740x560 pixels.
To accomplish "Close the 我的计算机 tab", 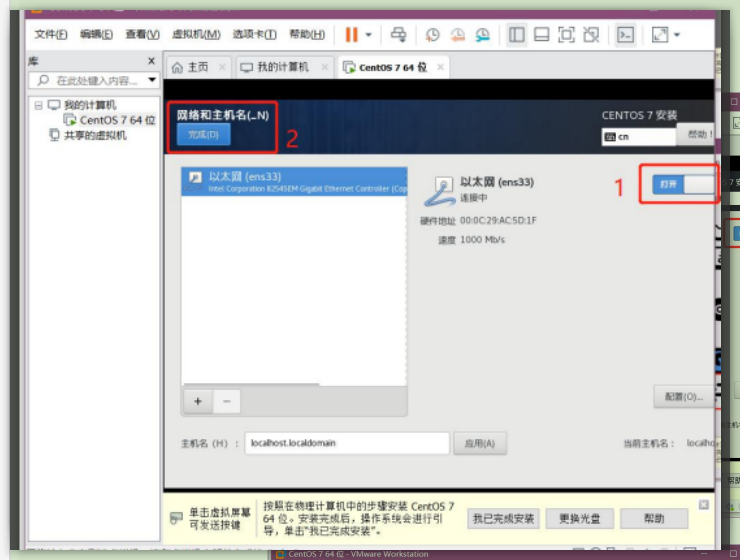I will (x=325, y=67).
